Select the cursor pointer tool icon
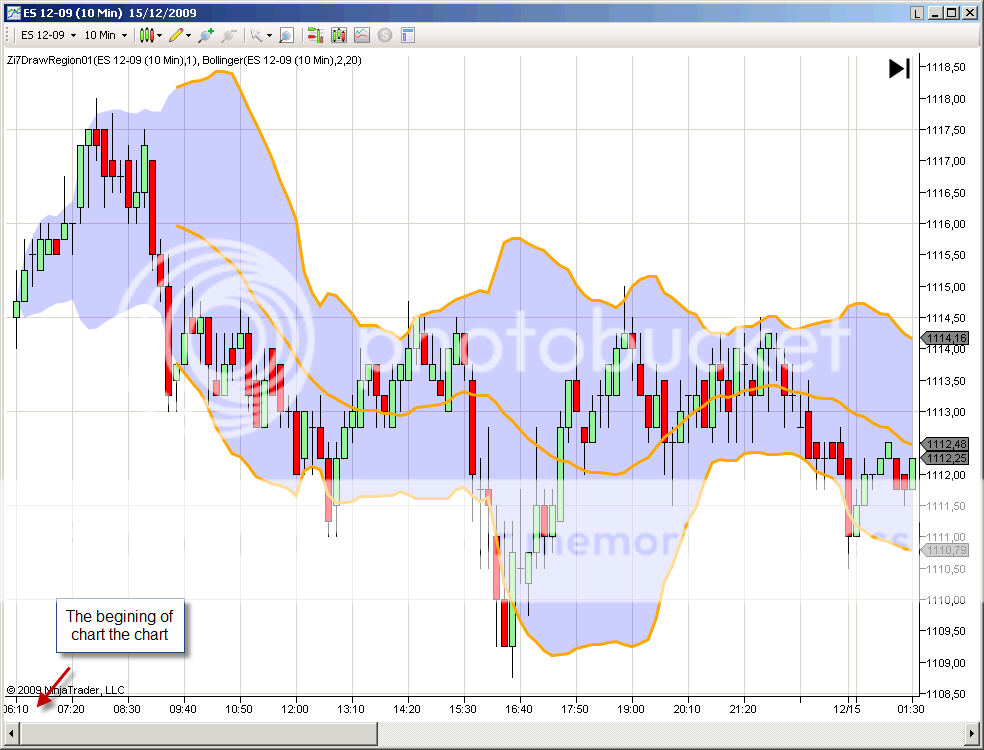 (256, 35)
